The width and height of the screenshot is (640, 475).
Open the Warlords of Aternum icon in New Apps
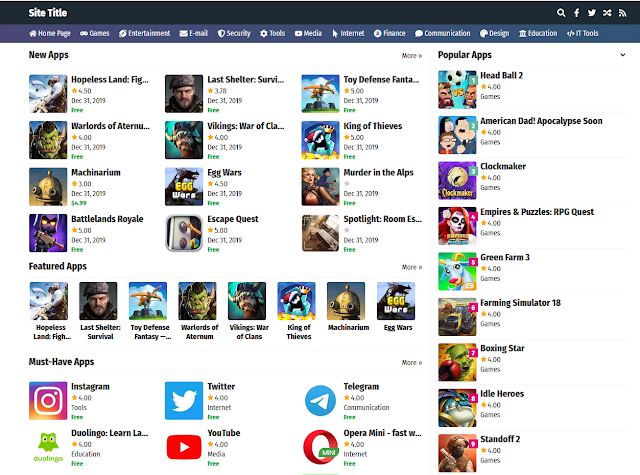(48, 140)
